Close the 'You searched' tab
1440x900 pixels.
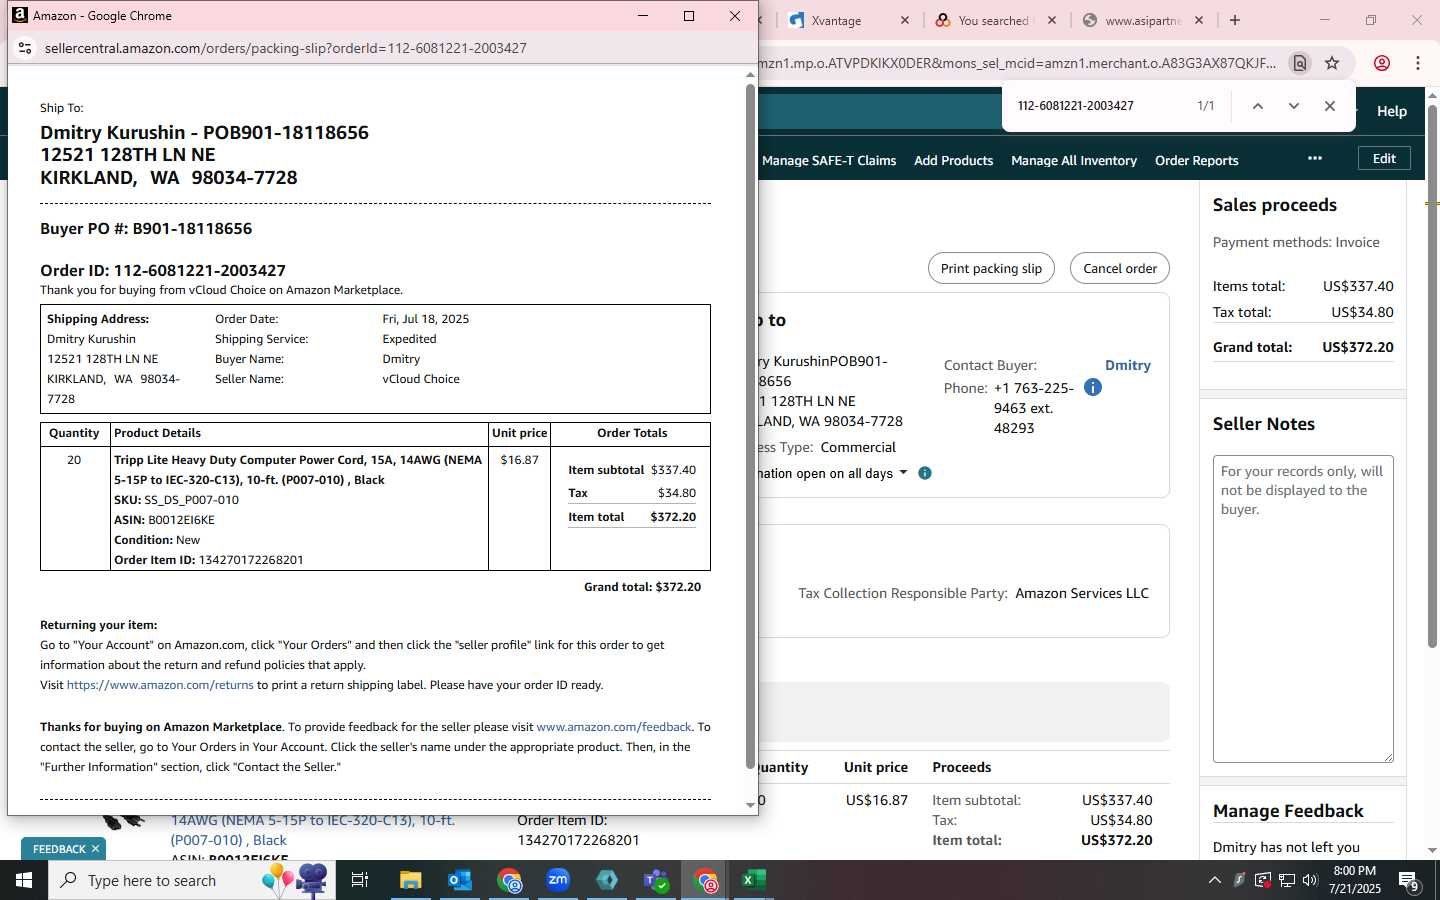[1052, 20]
